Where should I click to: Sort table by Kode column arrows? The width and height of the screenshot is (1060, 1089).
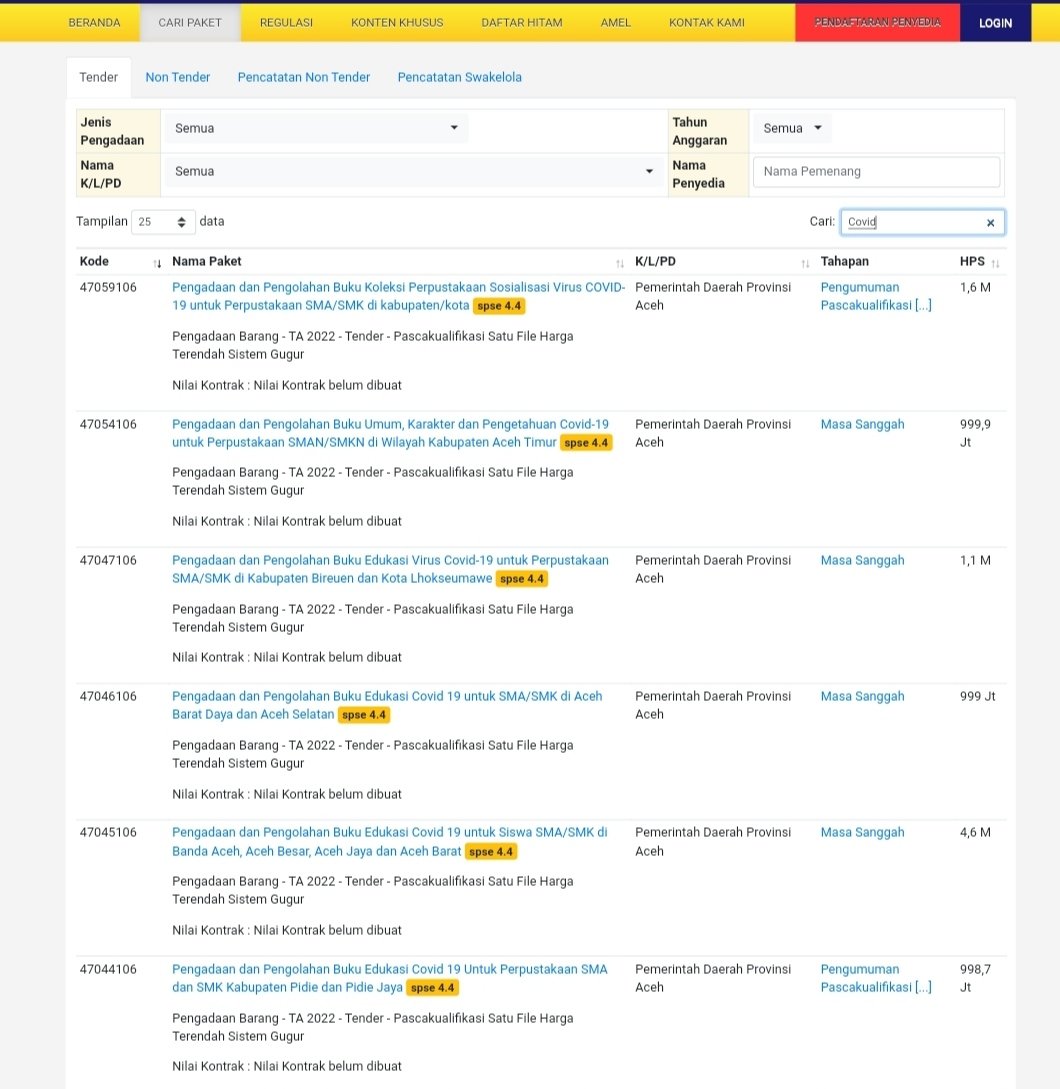[x=157, y=263]
